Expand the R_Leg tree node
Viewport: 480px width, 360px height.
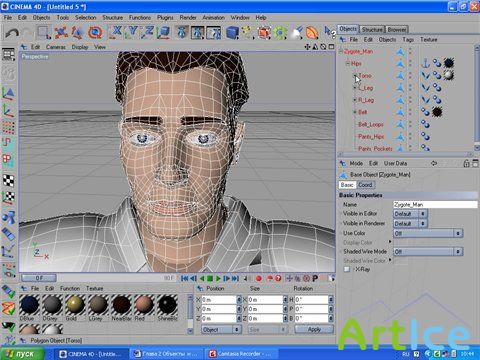355,100
